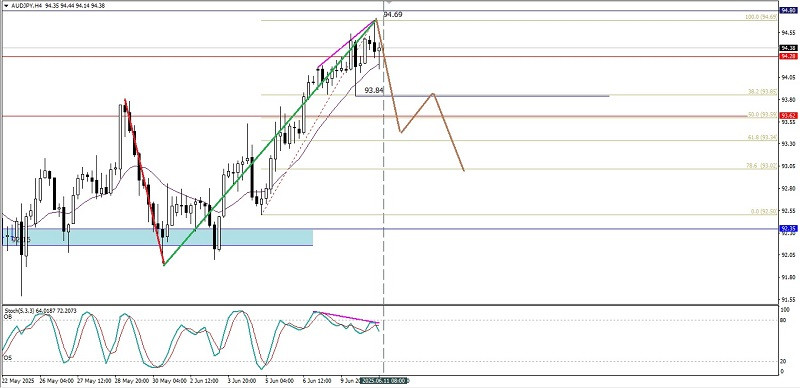Select the highlighted 2025.06.11 08:00 time tag
Viewport: 800px width, 388px height.
click(x=384, y=381)
